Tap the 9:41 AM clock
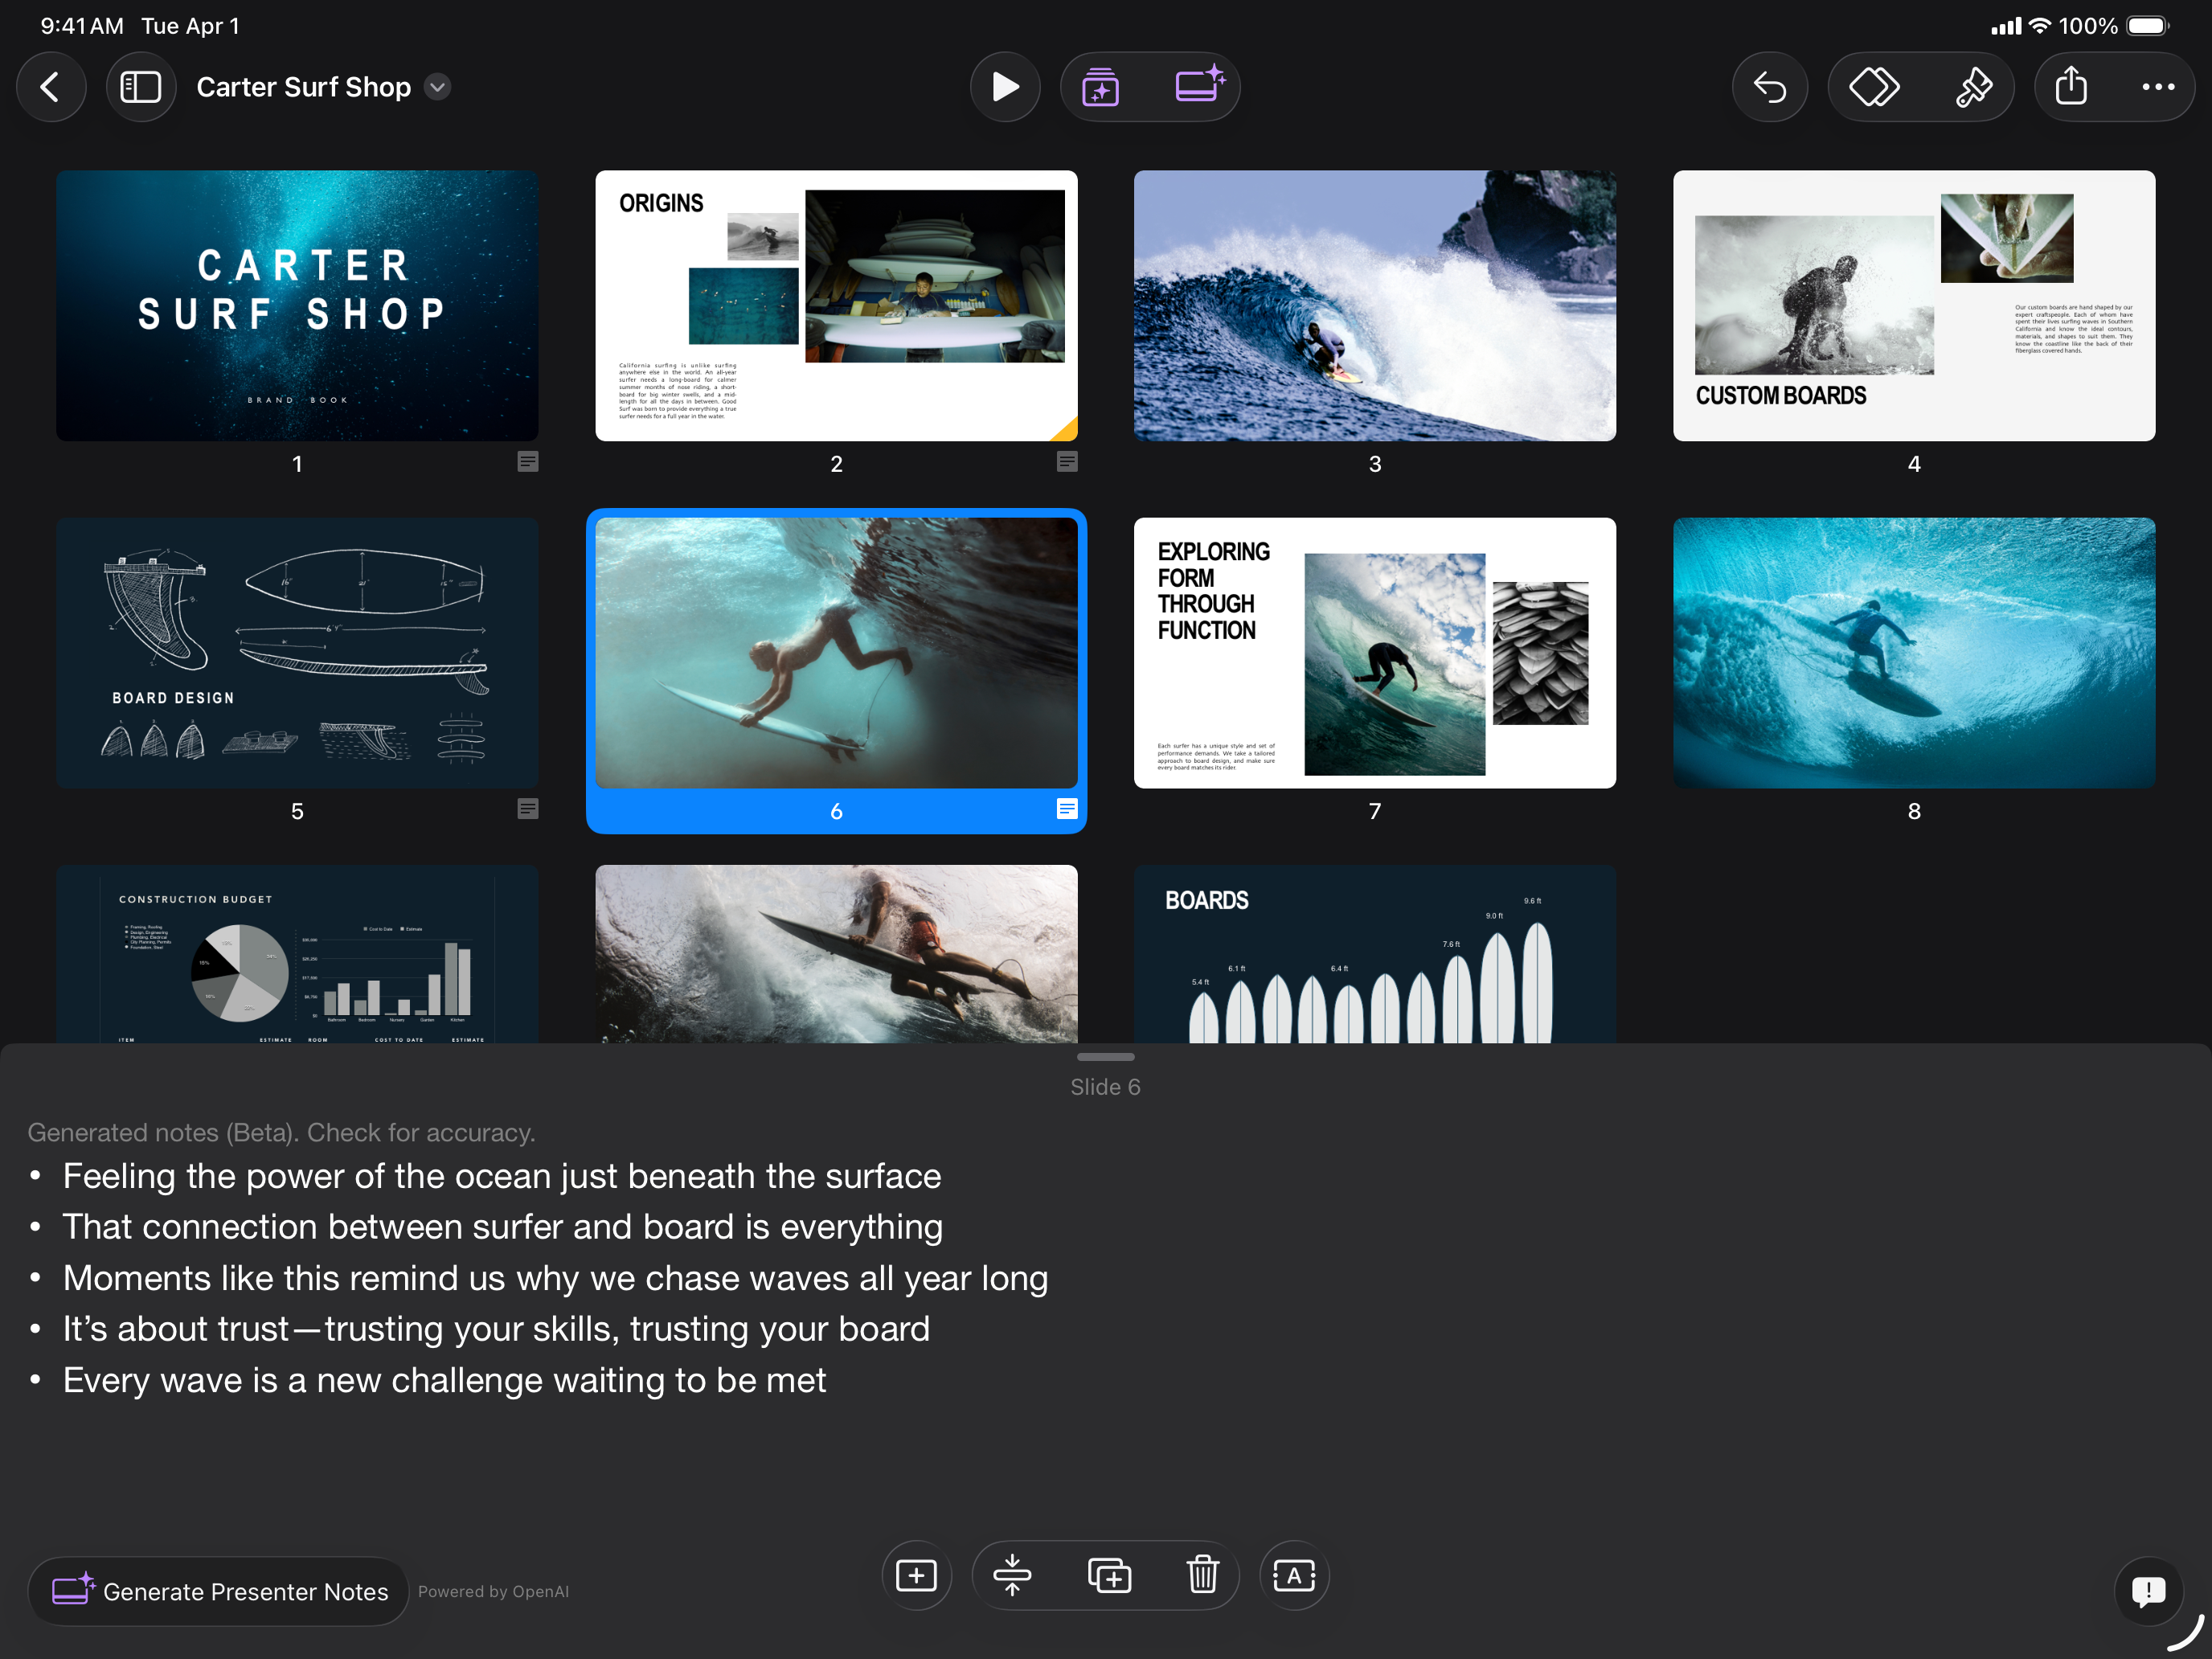Screen dimensions: 2212x1659 click(x=82, y=26)
